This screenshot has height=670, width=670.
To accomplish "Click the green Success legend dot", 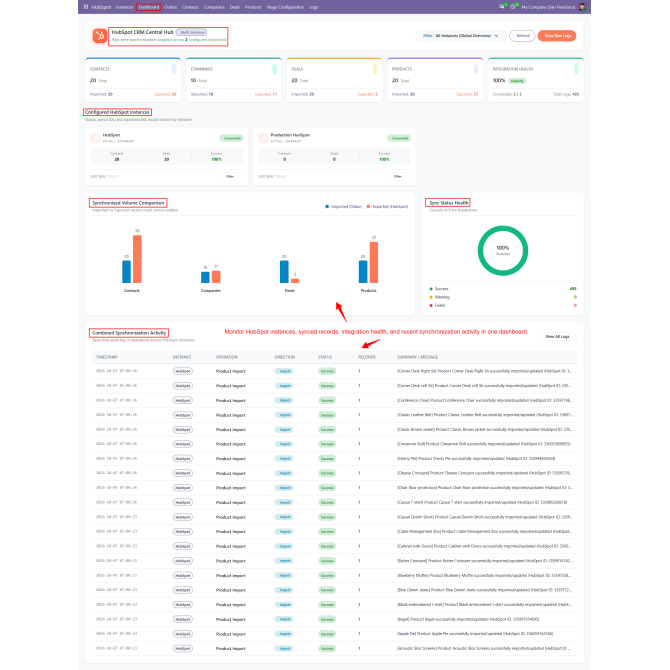I will point(431,289).
